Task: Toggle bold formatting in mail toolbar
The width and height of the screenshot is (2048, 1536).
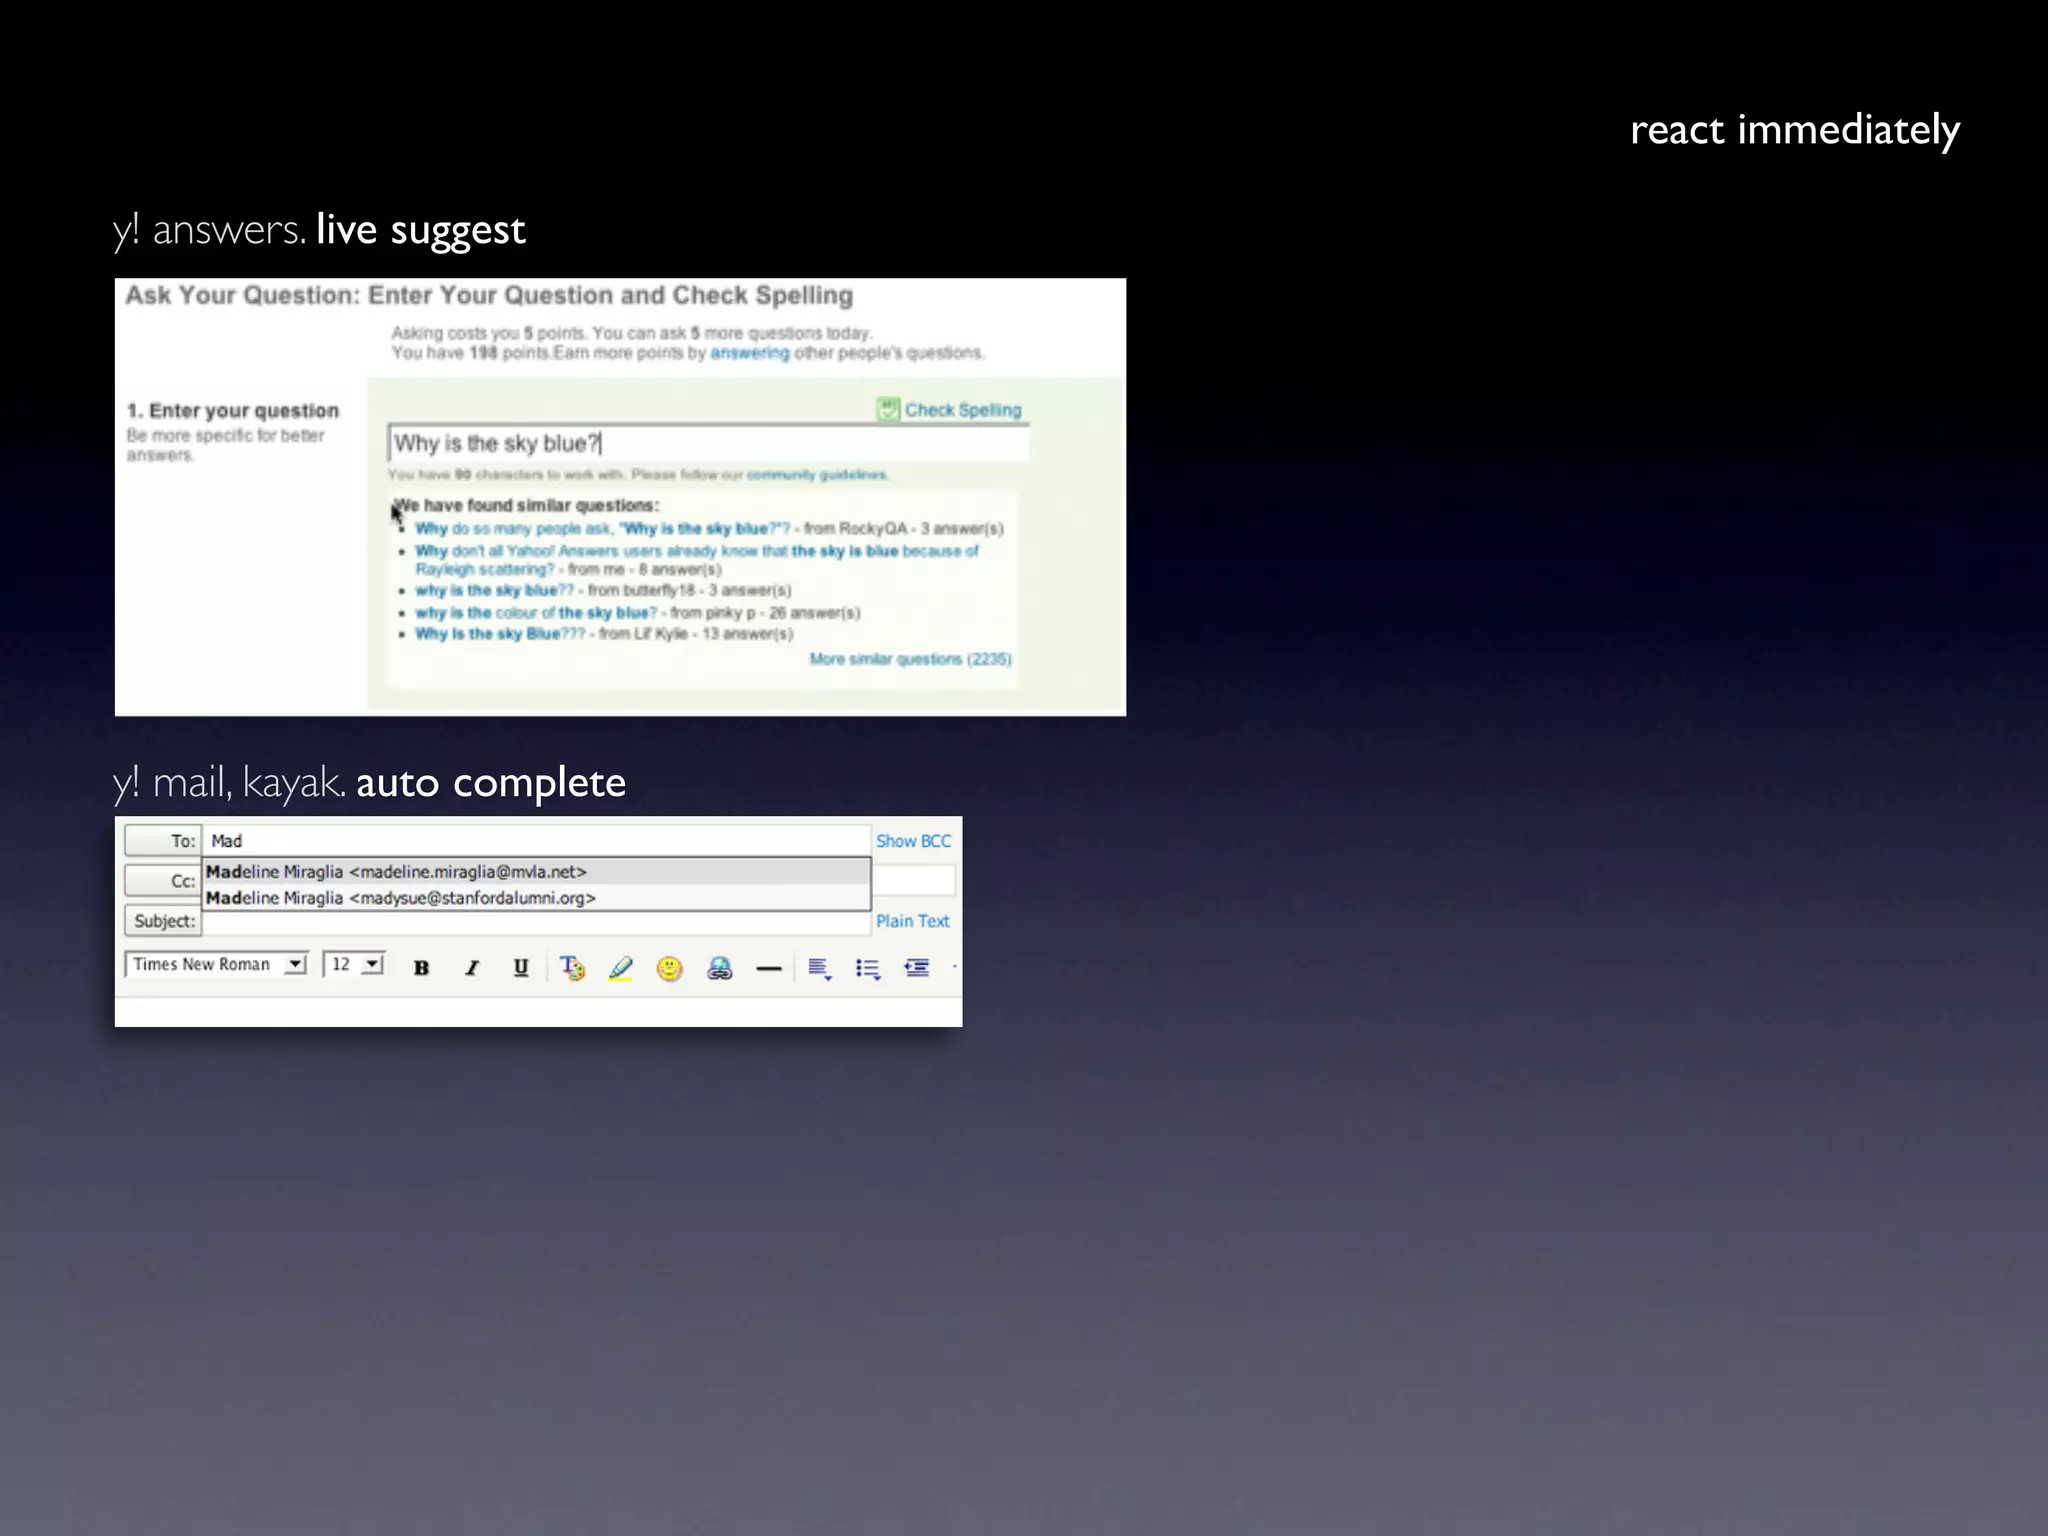Action: pos(421,967)
